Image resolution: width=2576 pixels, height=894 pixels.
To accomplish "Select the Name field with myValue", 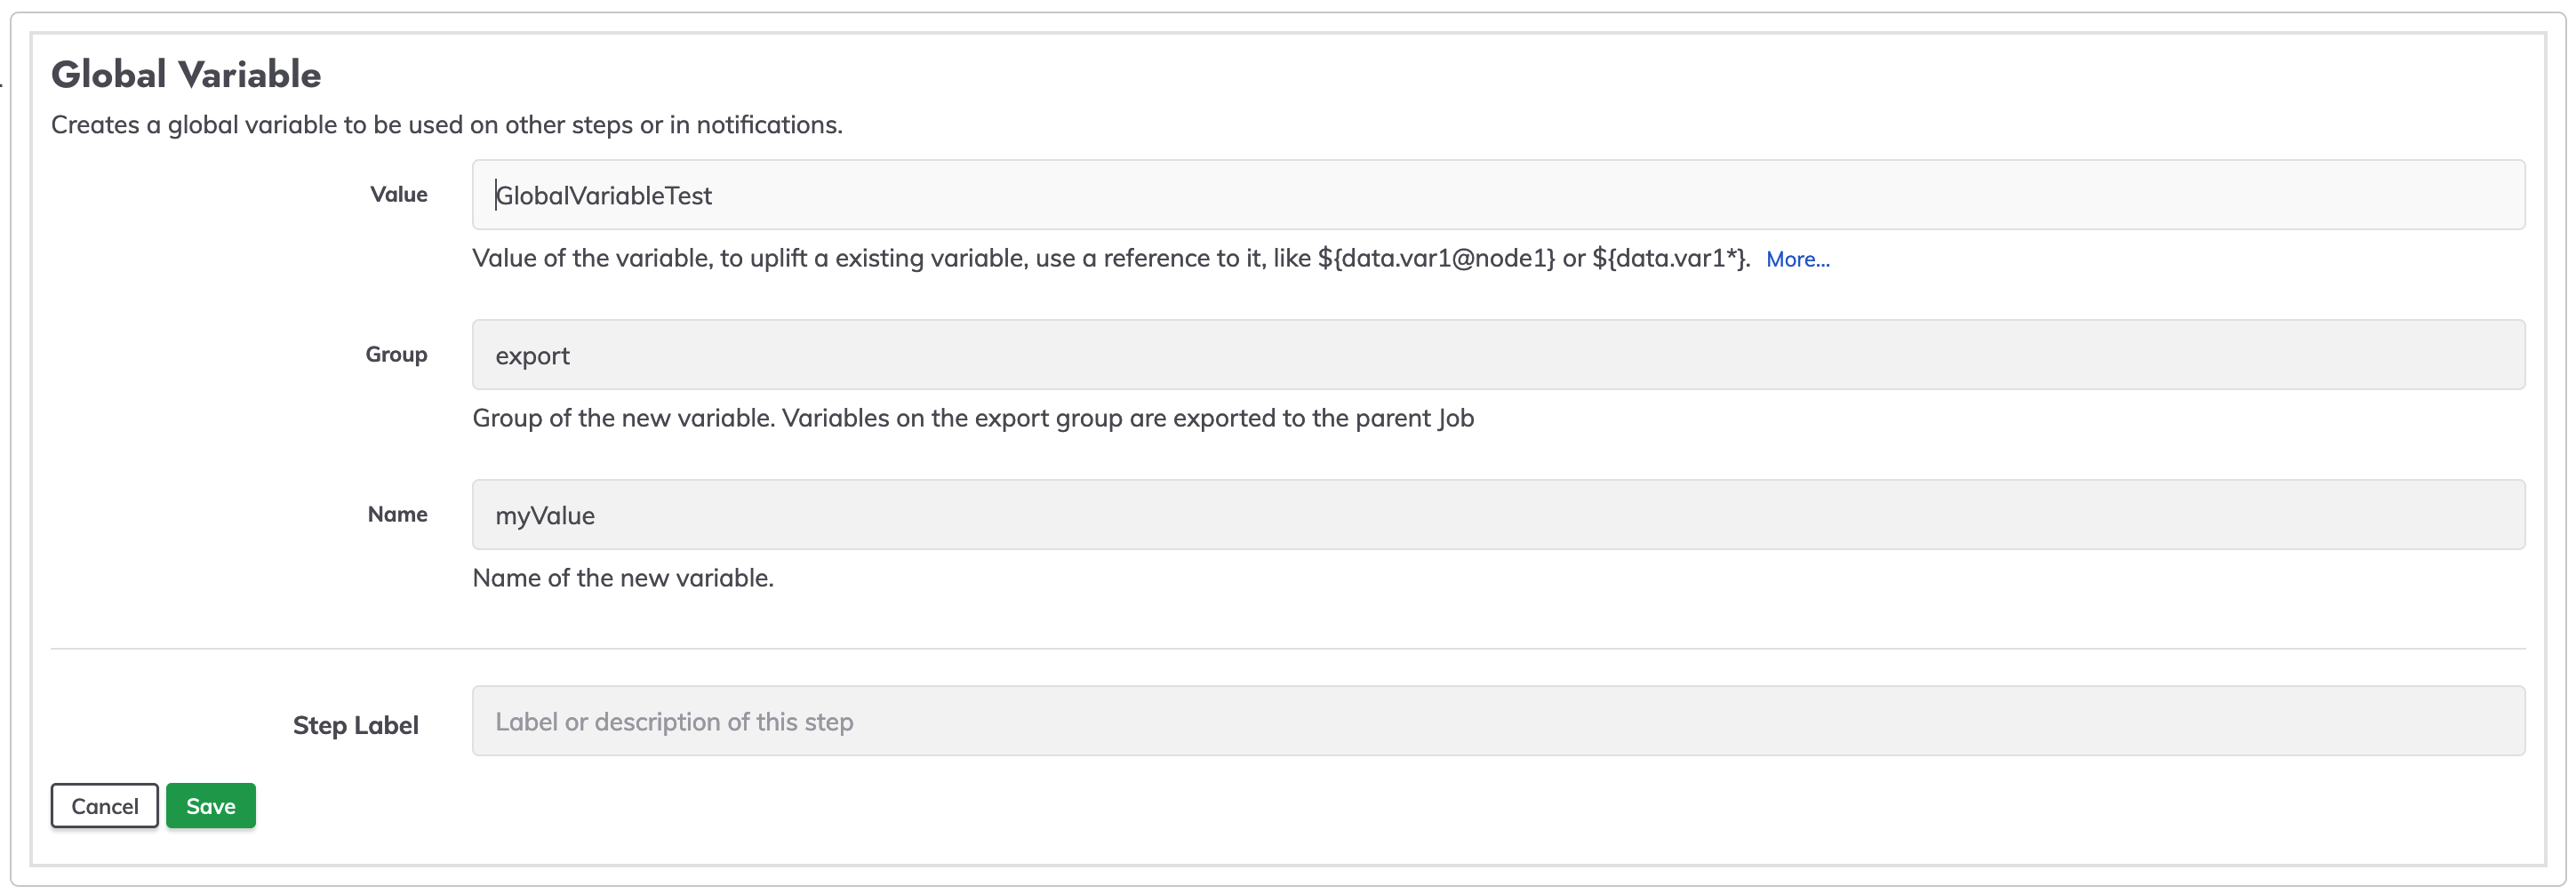I will [x=1498, y=515].
